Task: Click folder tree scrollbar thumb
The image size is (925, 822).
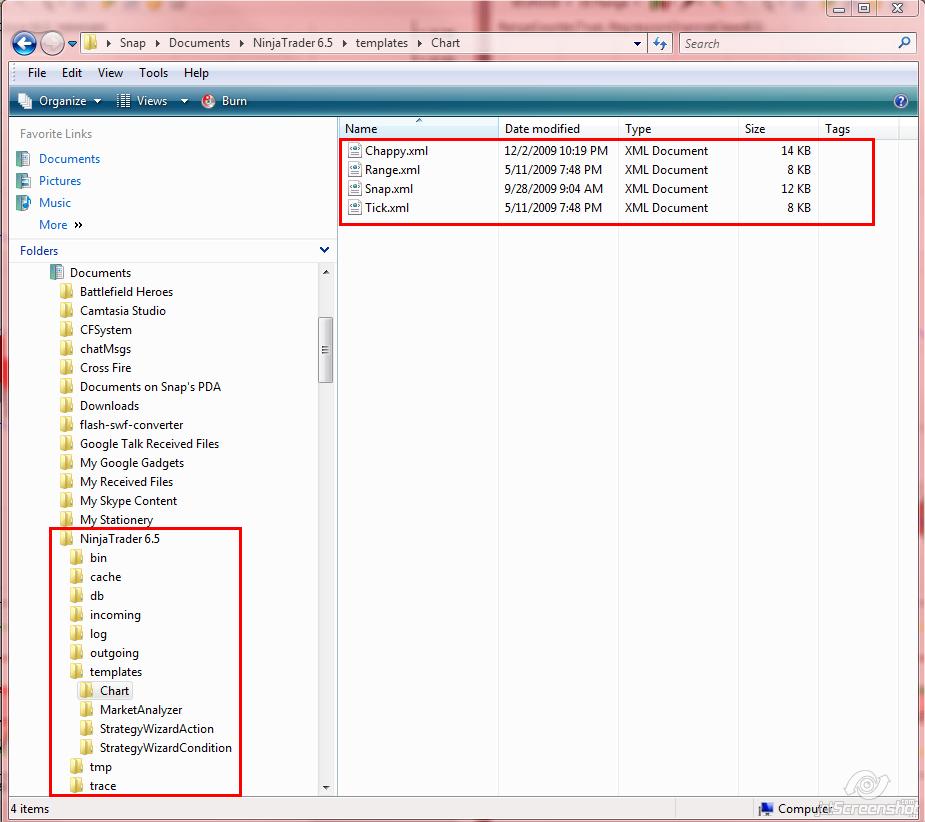Action: click(325, 350)
